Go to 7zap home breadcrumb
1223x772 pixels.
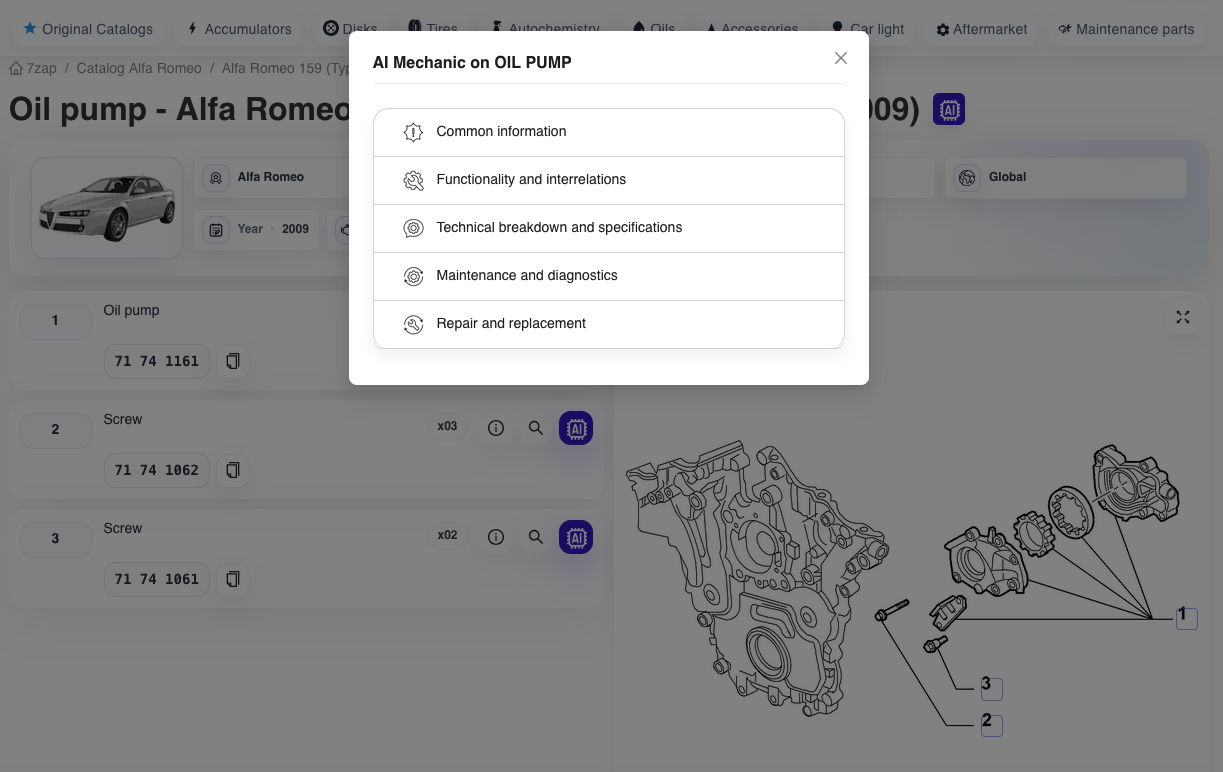click(33, 68)
